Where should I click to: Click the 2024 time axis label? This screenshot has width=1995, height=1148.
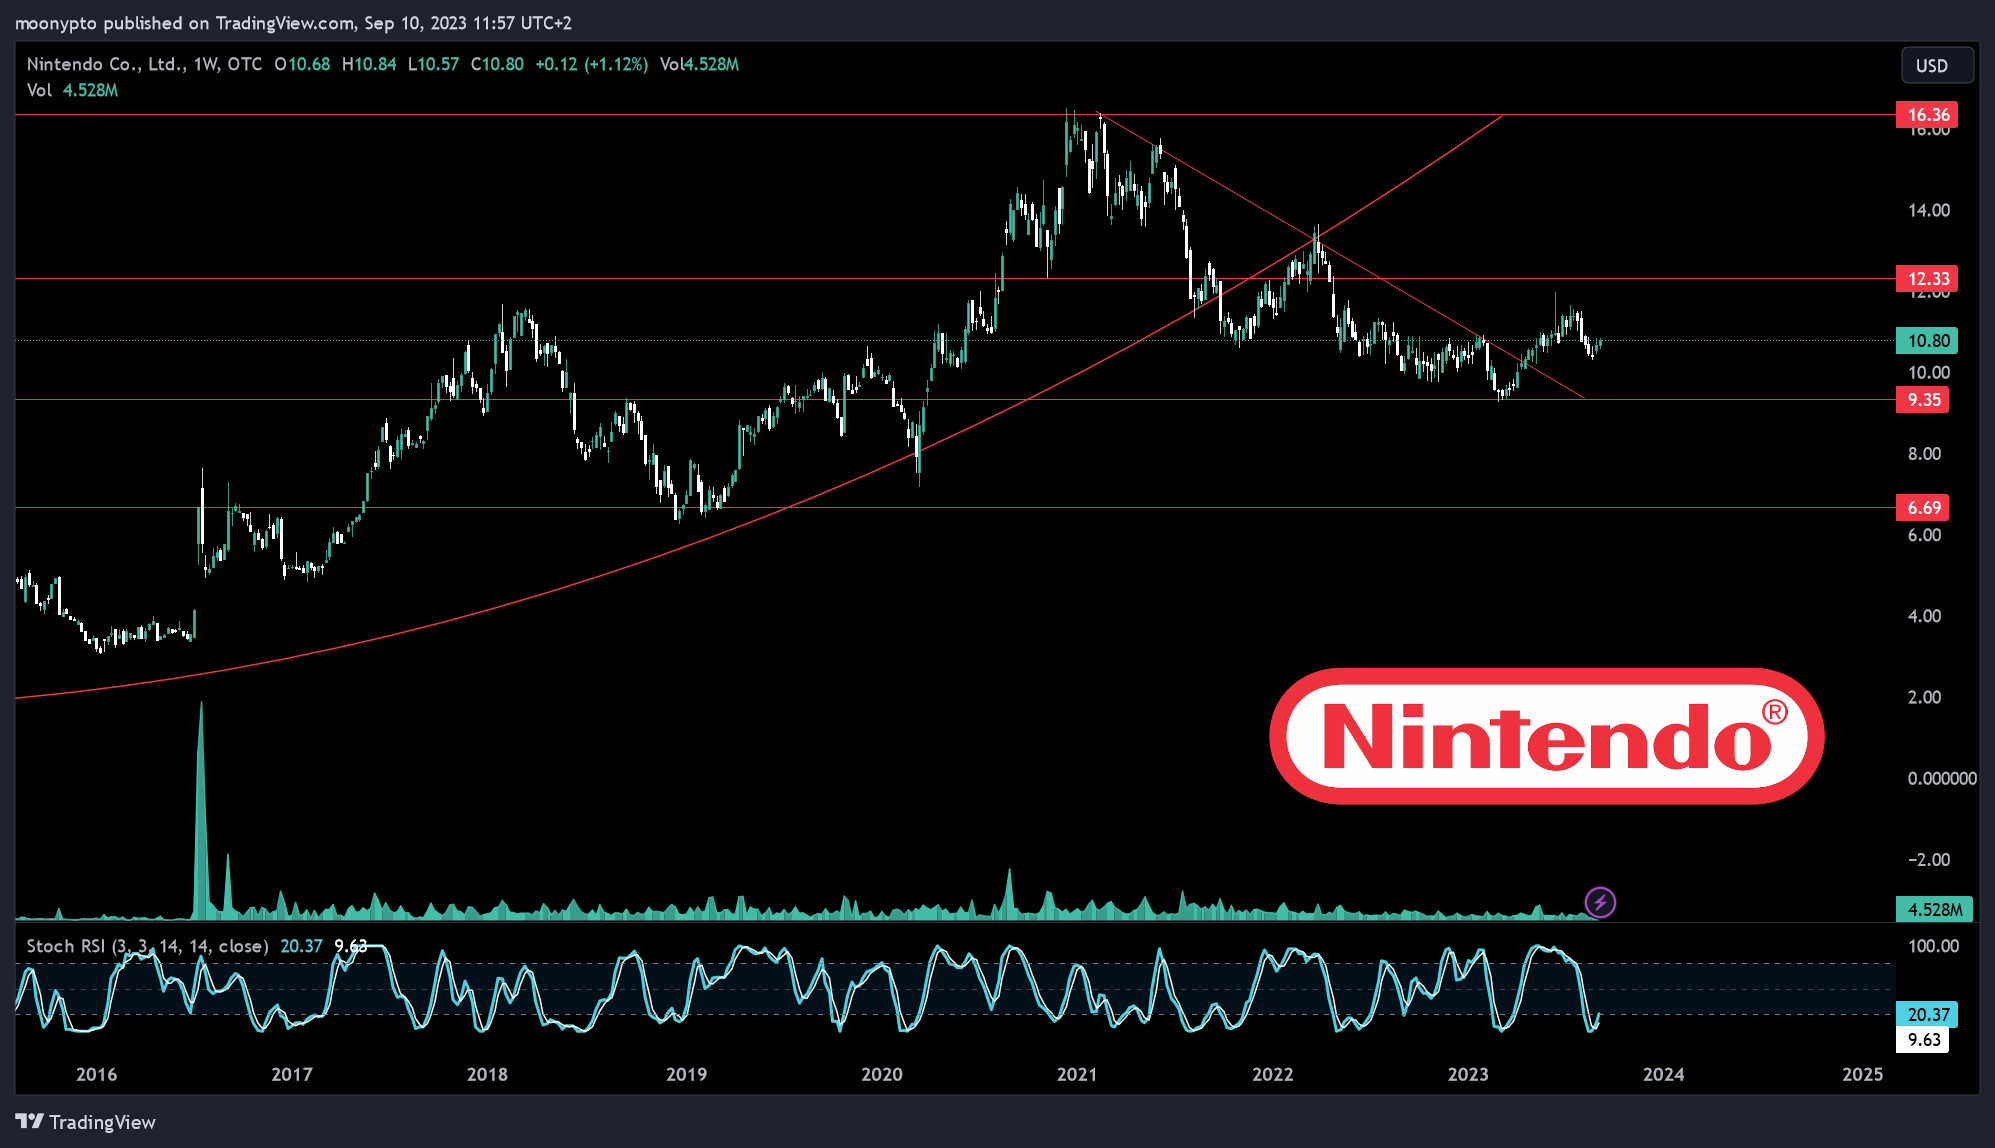coord(1664,1074)
